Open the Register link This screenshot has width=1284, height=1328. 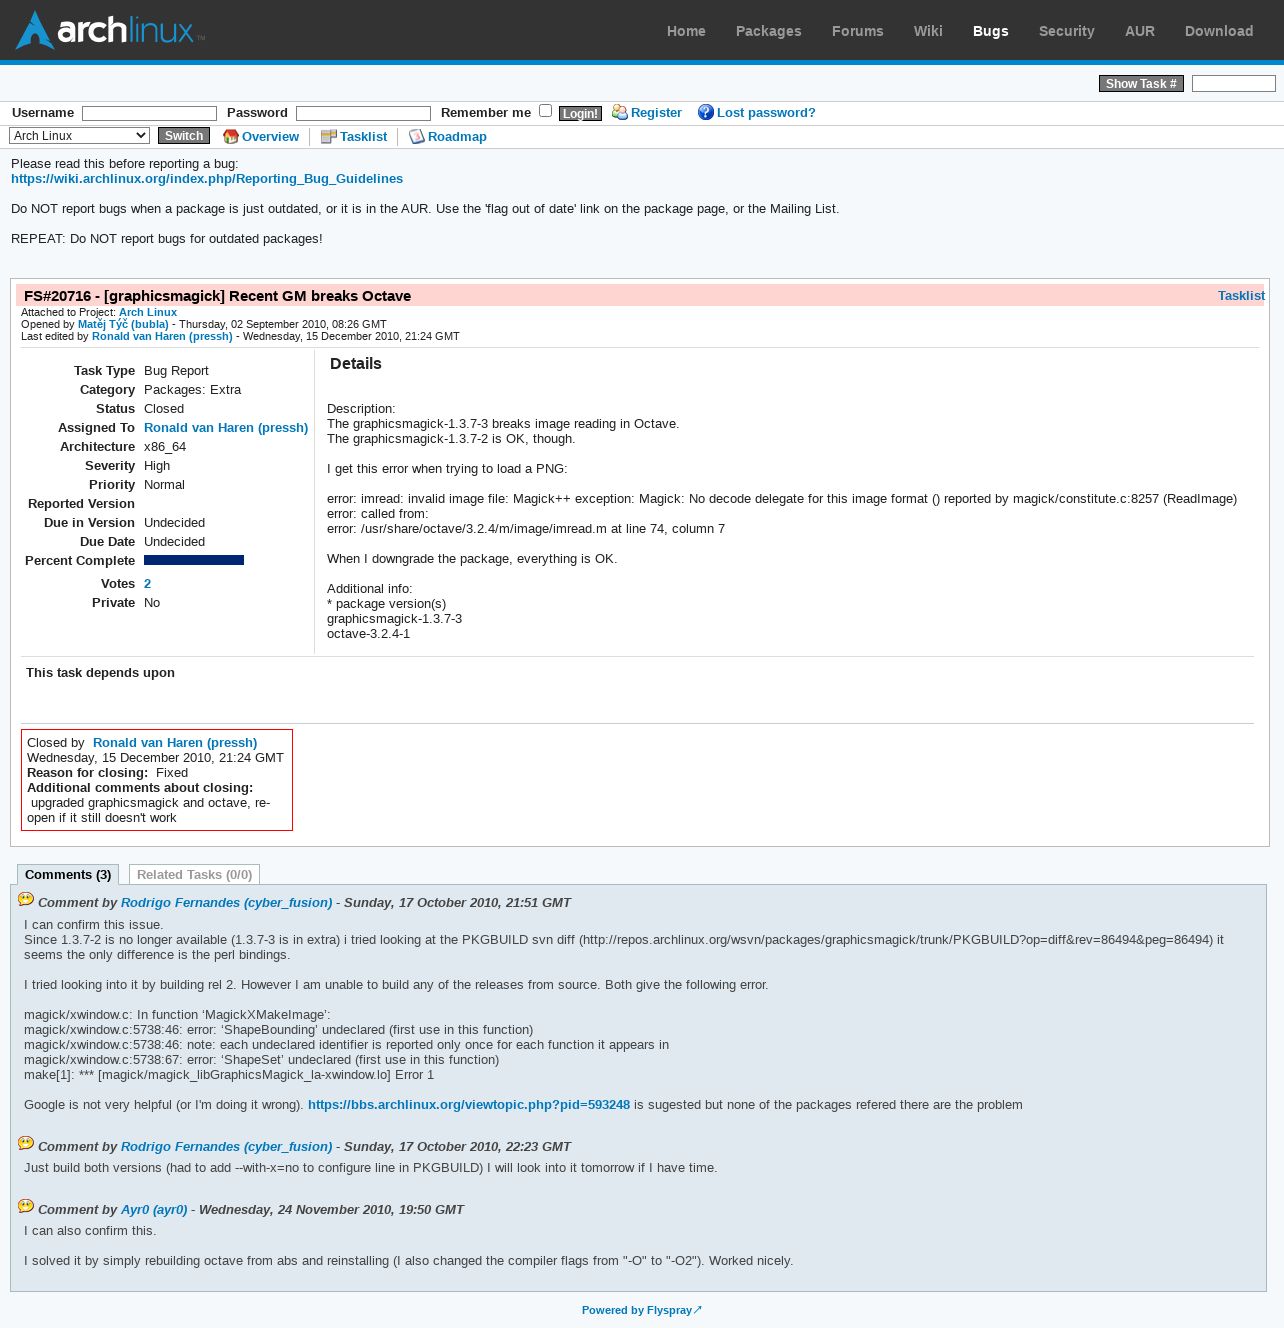[x=656, y=113]
